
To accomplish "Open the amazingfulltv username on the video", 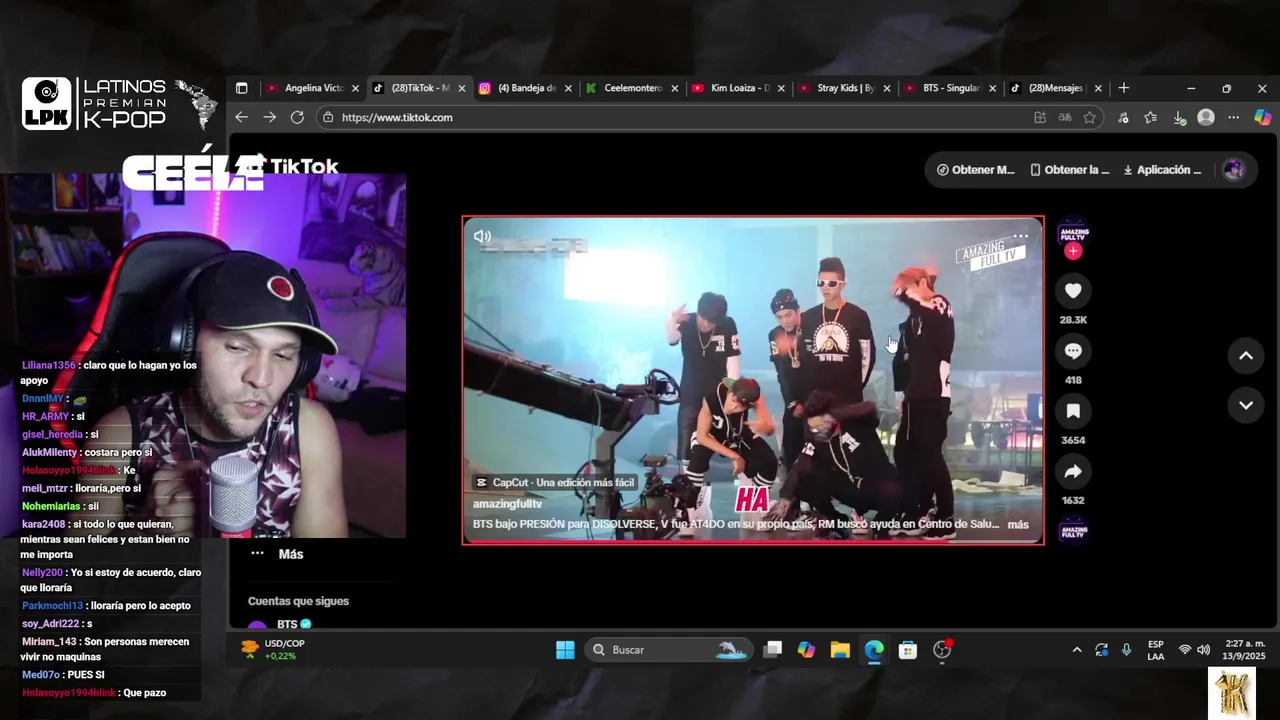I will 507,504.
